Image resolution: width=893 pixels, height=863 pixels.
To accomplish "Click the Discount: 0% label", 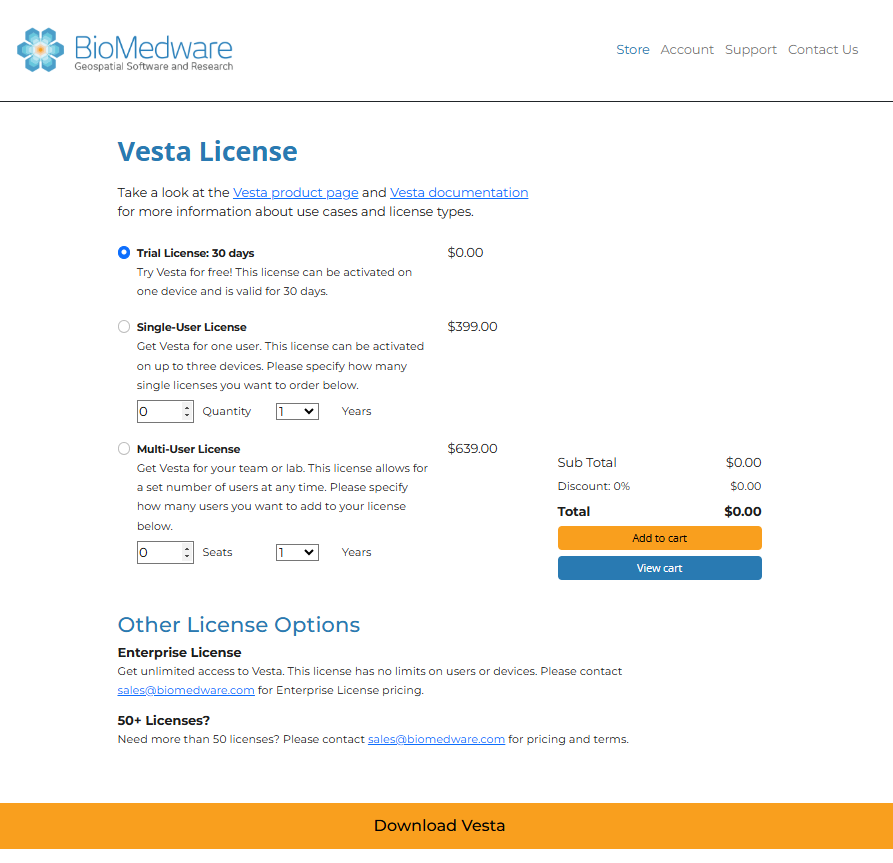I will point(593,486).
